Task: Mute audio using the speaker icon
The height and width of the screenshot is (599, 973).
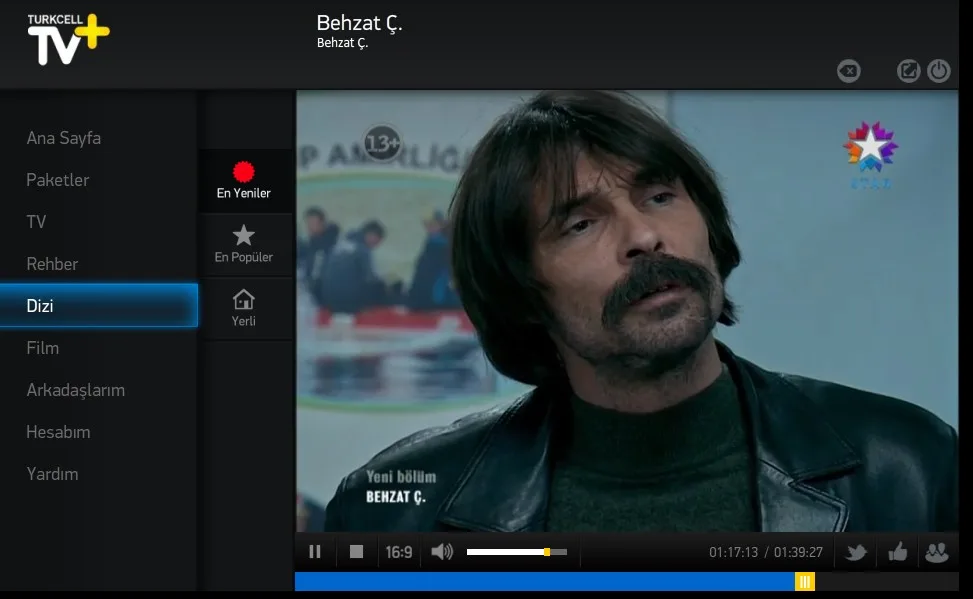Action: coord(442,551)
